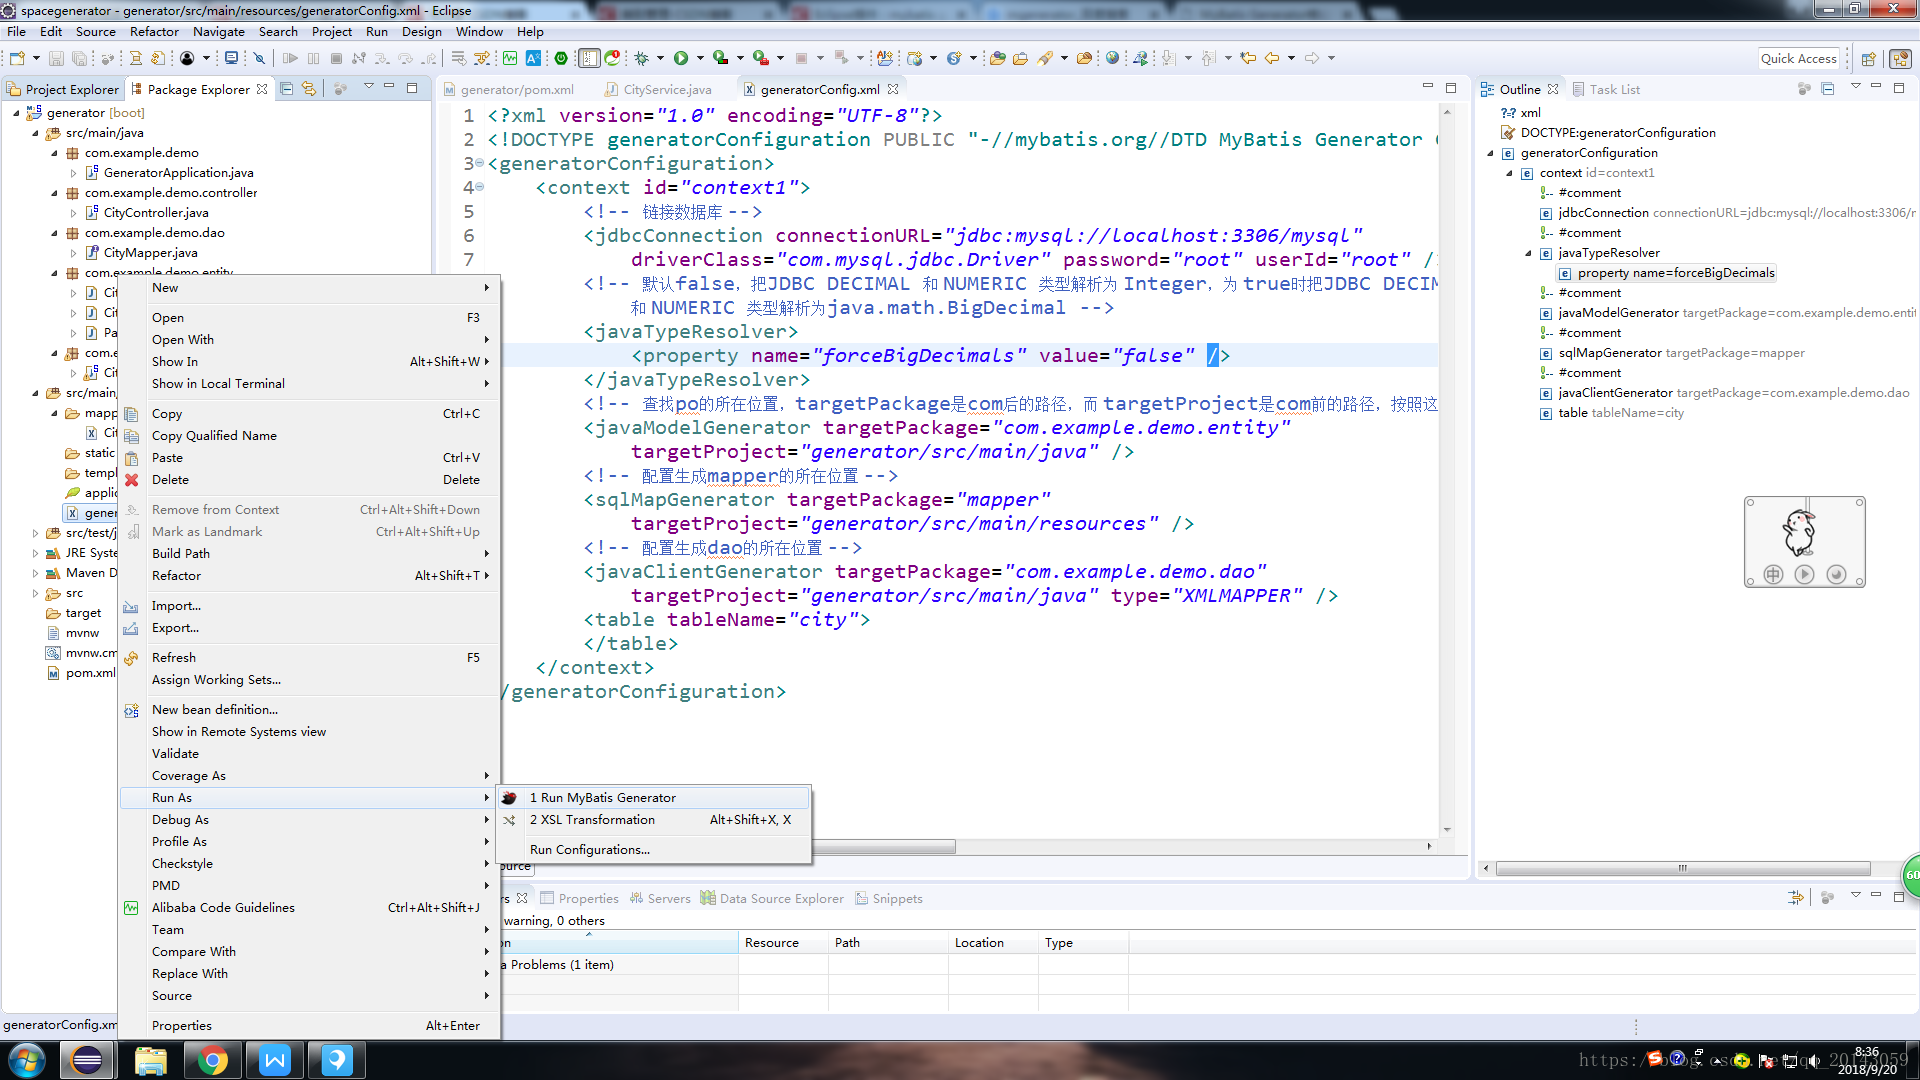
Task: Click the green circular 60 badge
Action: pos(1910,875)
